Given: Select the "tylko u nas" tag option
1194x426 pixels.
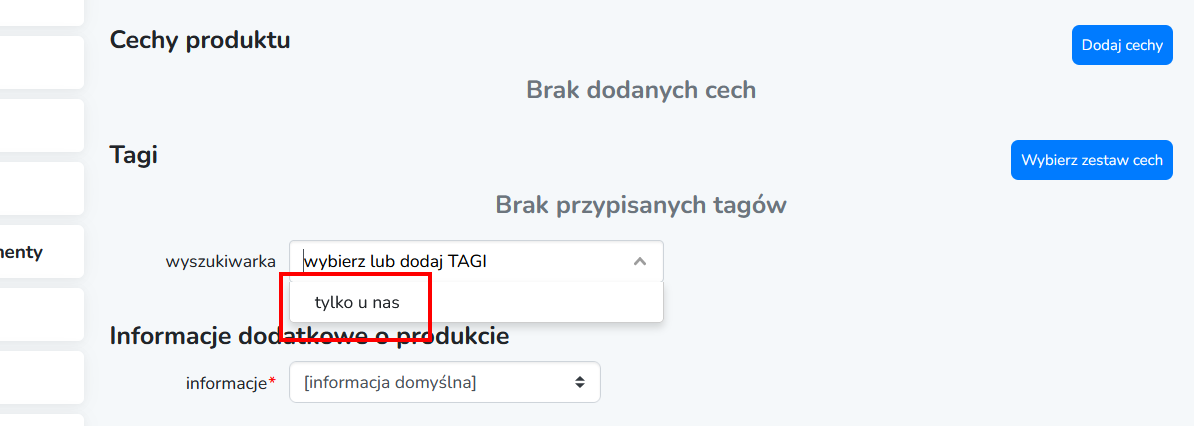Looking at the screenshot, I should [357, 302].
